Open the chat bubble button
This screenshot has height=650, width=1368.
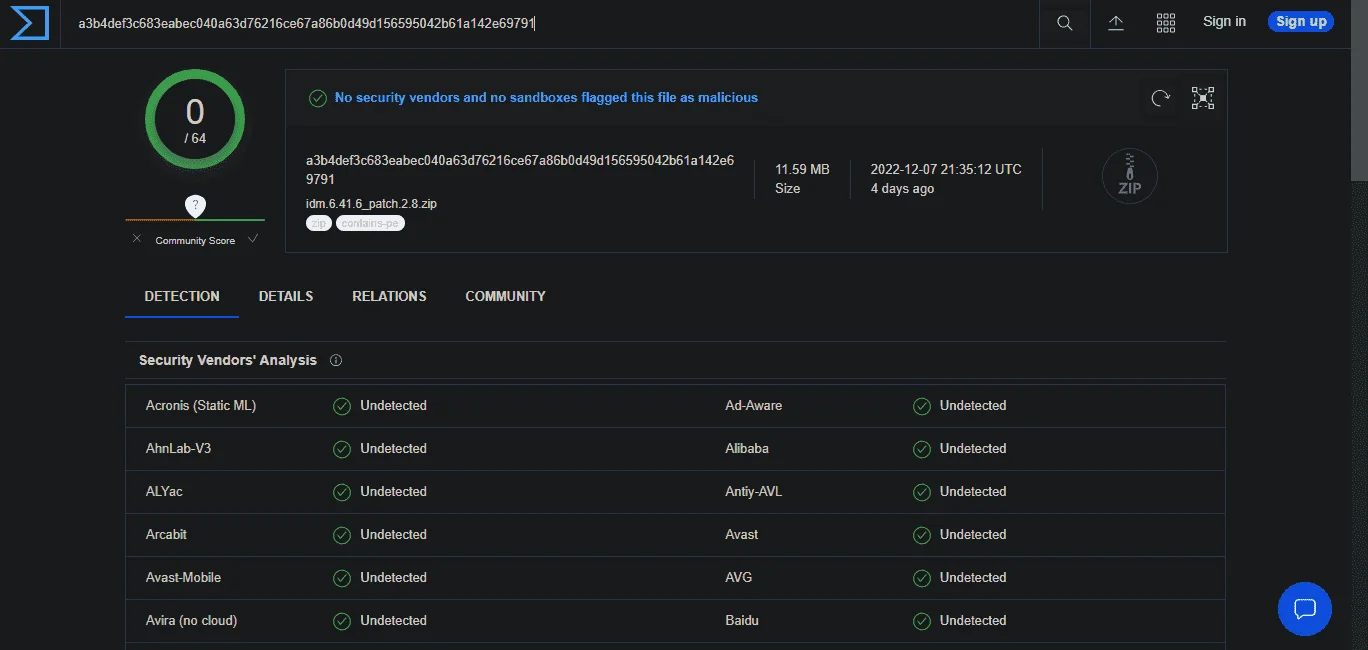point(1305,609)
